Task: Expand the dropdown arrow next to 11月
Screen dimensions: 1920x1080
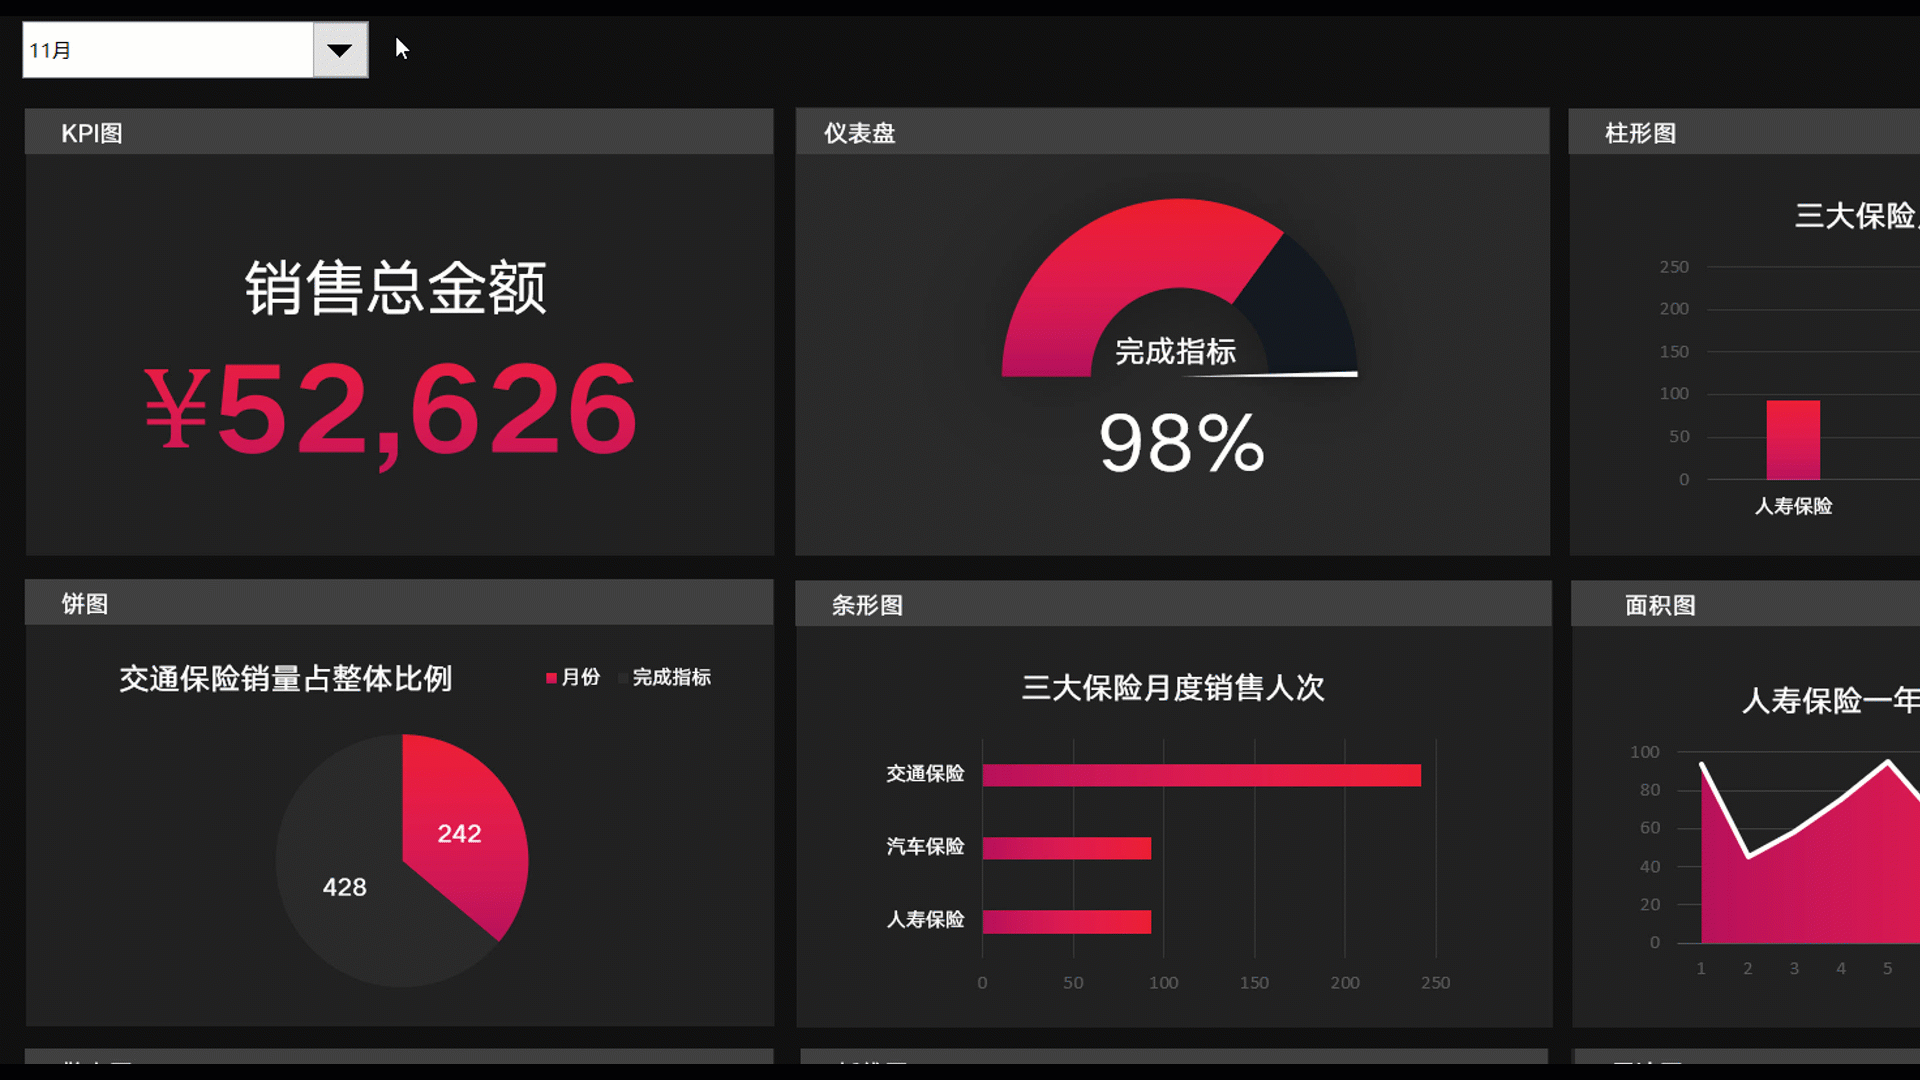Action: (x=340, y=49)
